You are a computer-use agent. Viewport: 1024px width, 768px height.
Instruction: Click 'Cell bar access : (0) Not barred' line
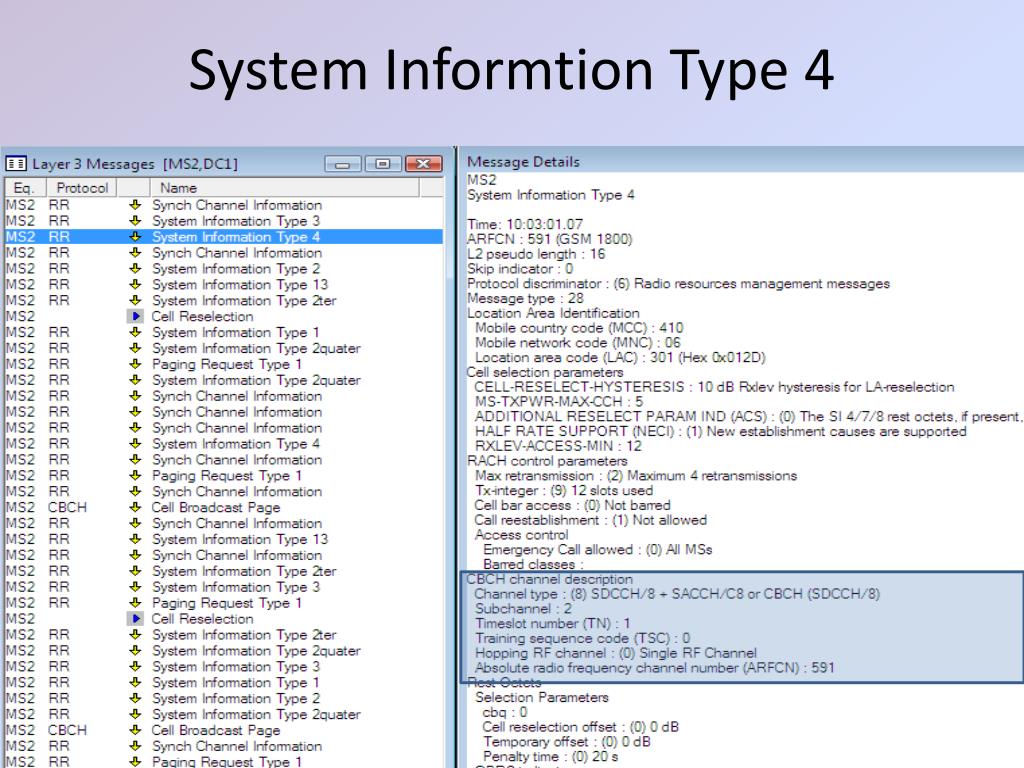pyautogui.click(x=573, y=505)
